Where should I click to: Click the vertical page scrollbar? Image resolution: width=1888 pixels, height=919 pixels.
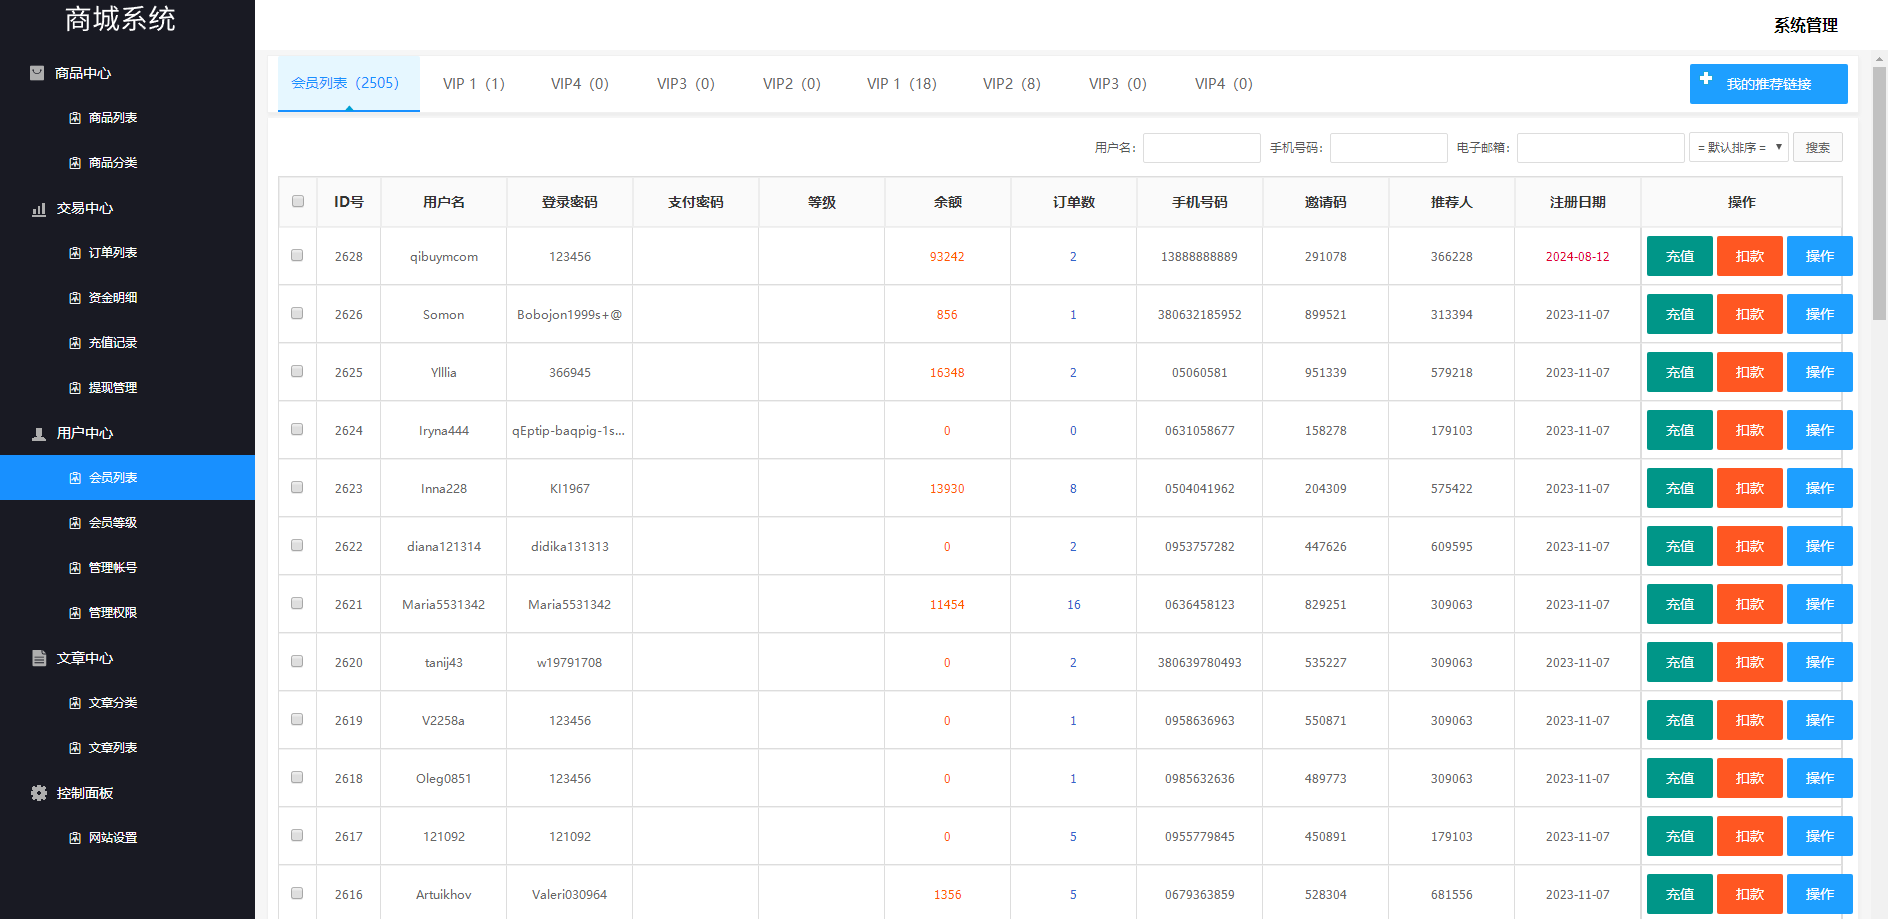click(1879, 200)
